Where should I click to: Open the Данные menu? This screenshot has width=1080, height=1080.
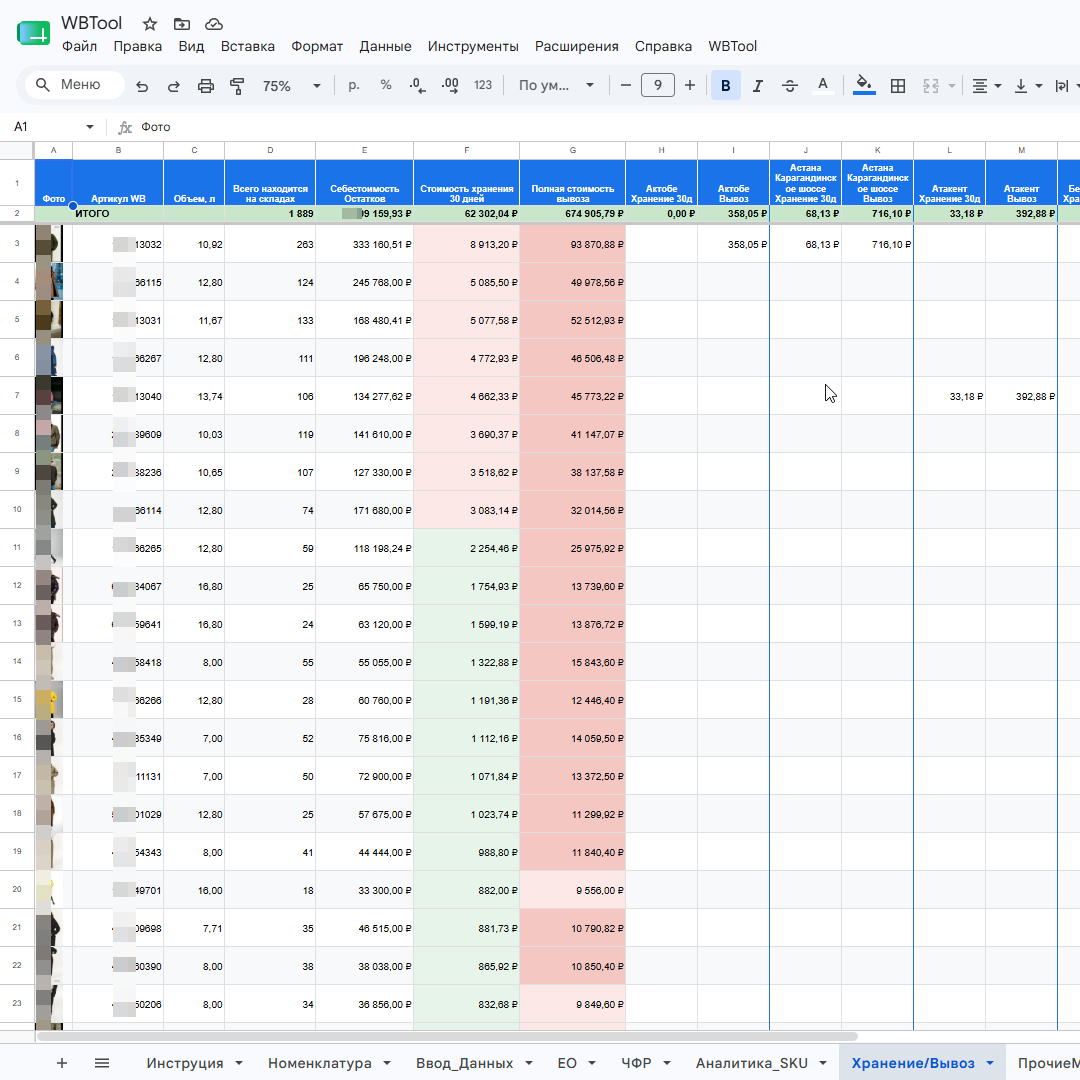385,46
